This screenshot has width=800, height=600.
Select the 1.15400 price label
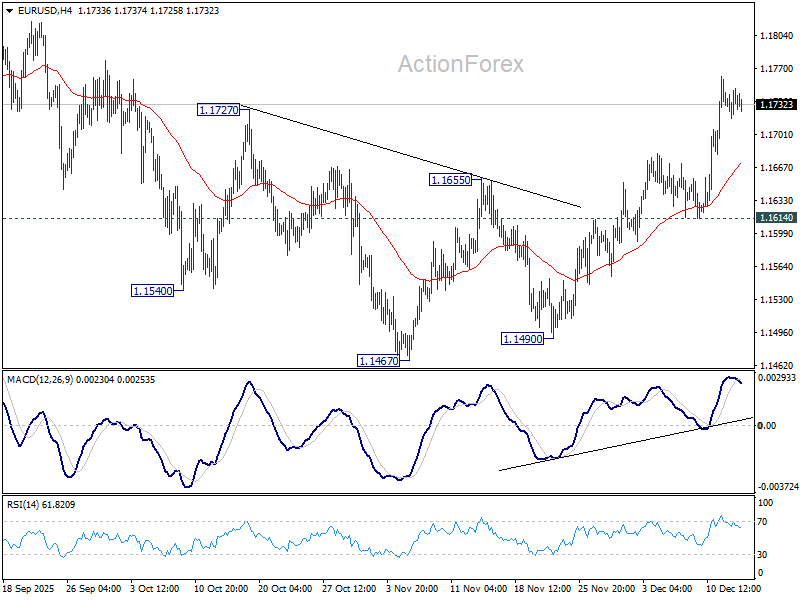click(x=153, y=291)
